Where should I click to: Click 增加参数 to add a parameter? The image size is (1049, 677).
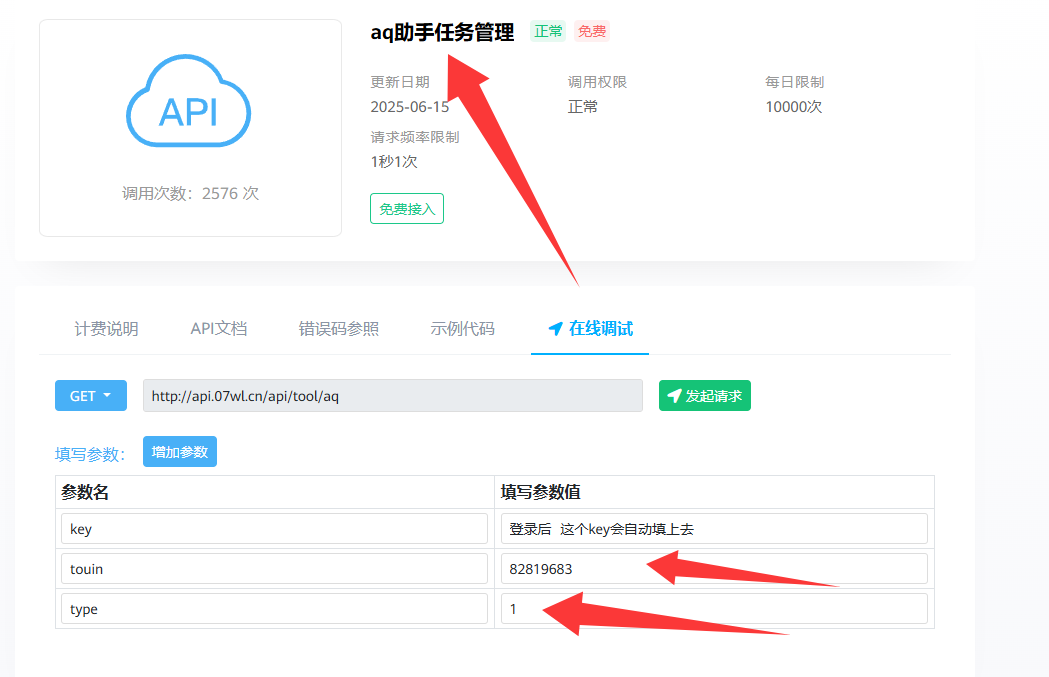point(180,452)
